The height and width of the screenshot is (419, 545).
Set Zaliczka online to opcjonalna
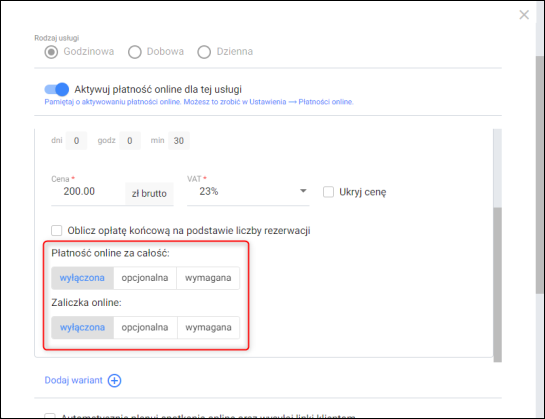pos(145,327)
